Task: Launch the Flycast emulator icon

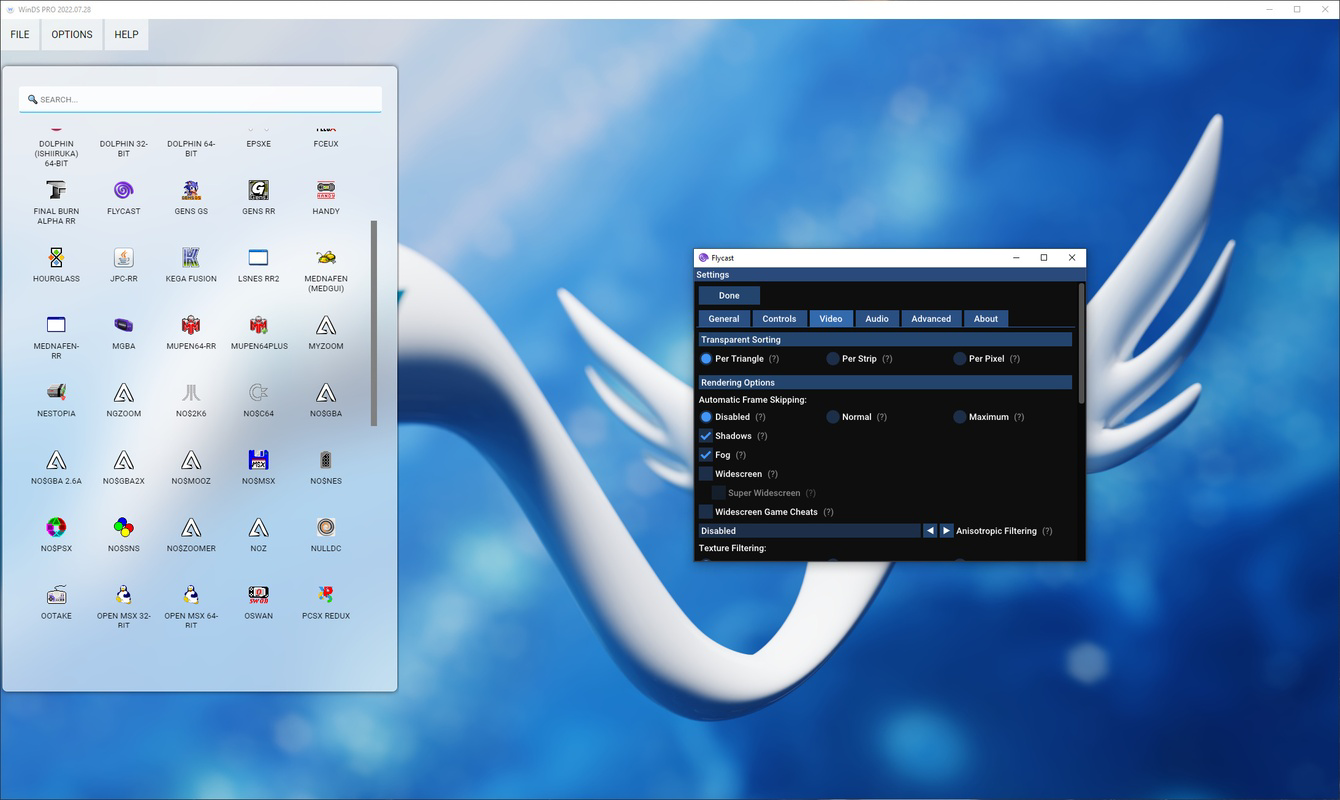Action: click(123, 190)
